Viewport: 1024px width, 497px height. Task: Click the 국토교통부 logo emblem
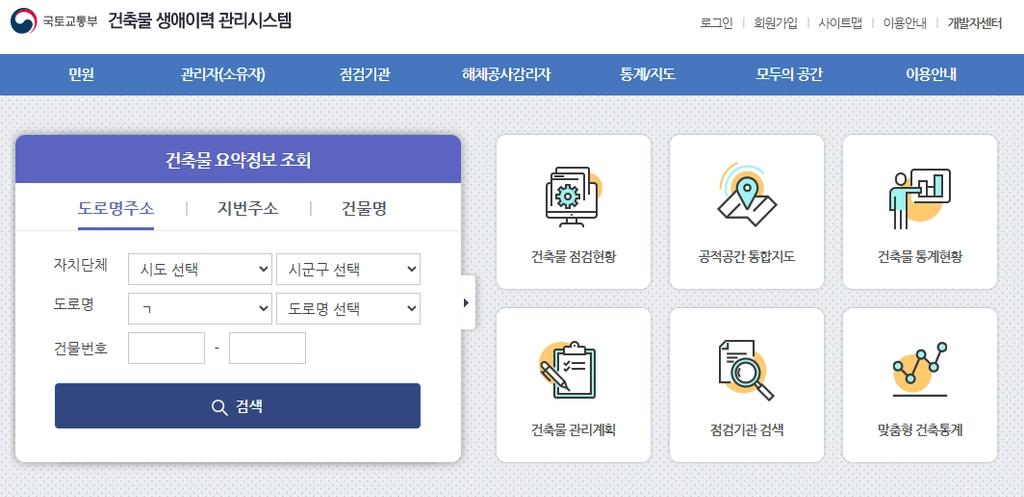[x=24, y=21]
